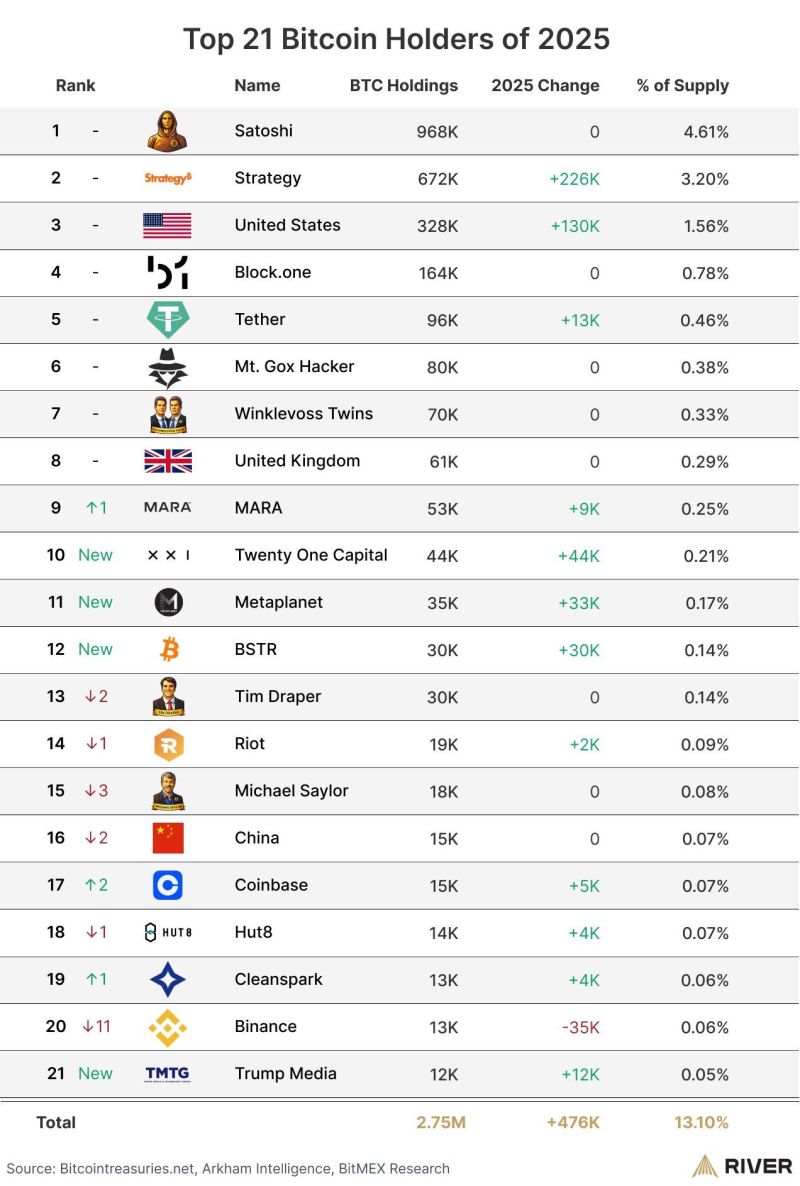Click the Winklevoss Twins portrait
The height and width of the screenshot is (1186, 800).
coord(167,414)
